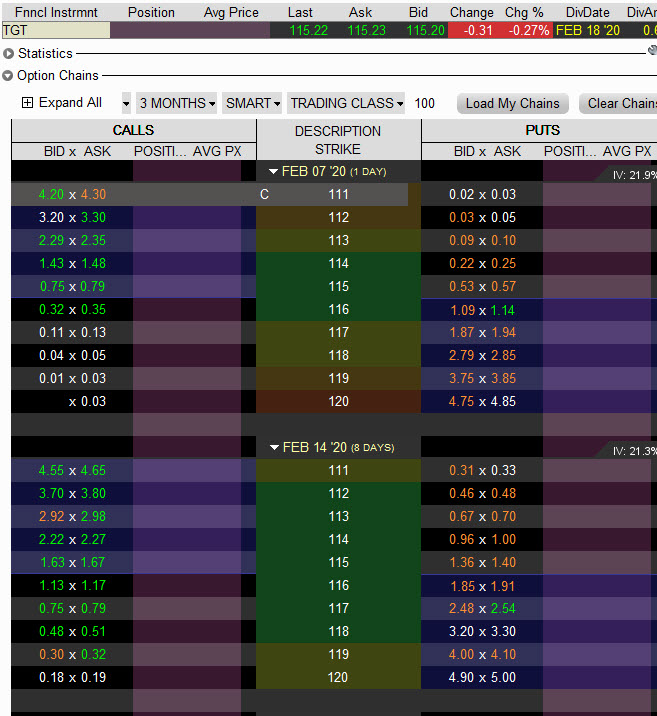The image size is (657, 716).
Task: Open the SMART exchange dropdown
Action: pyautogui.click(x=253, y=103)
